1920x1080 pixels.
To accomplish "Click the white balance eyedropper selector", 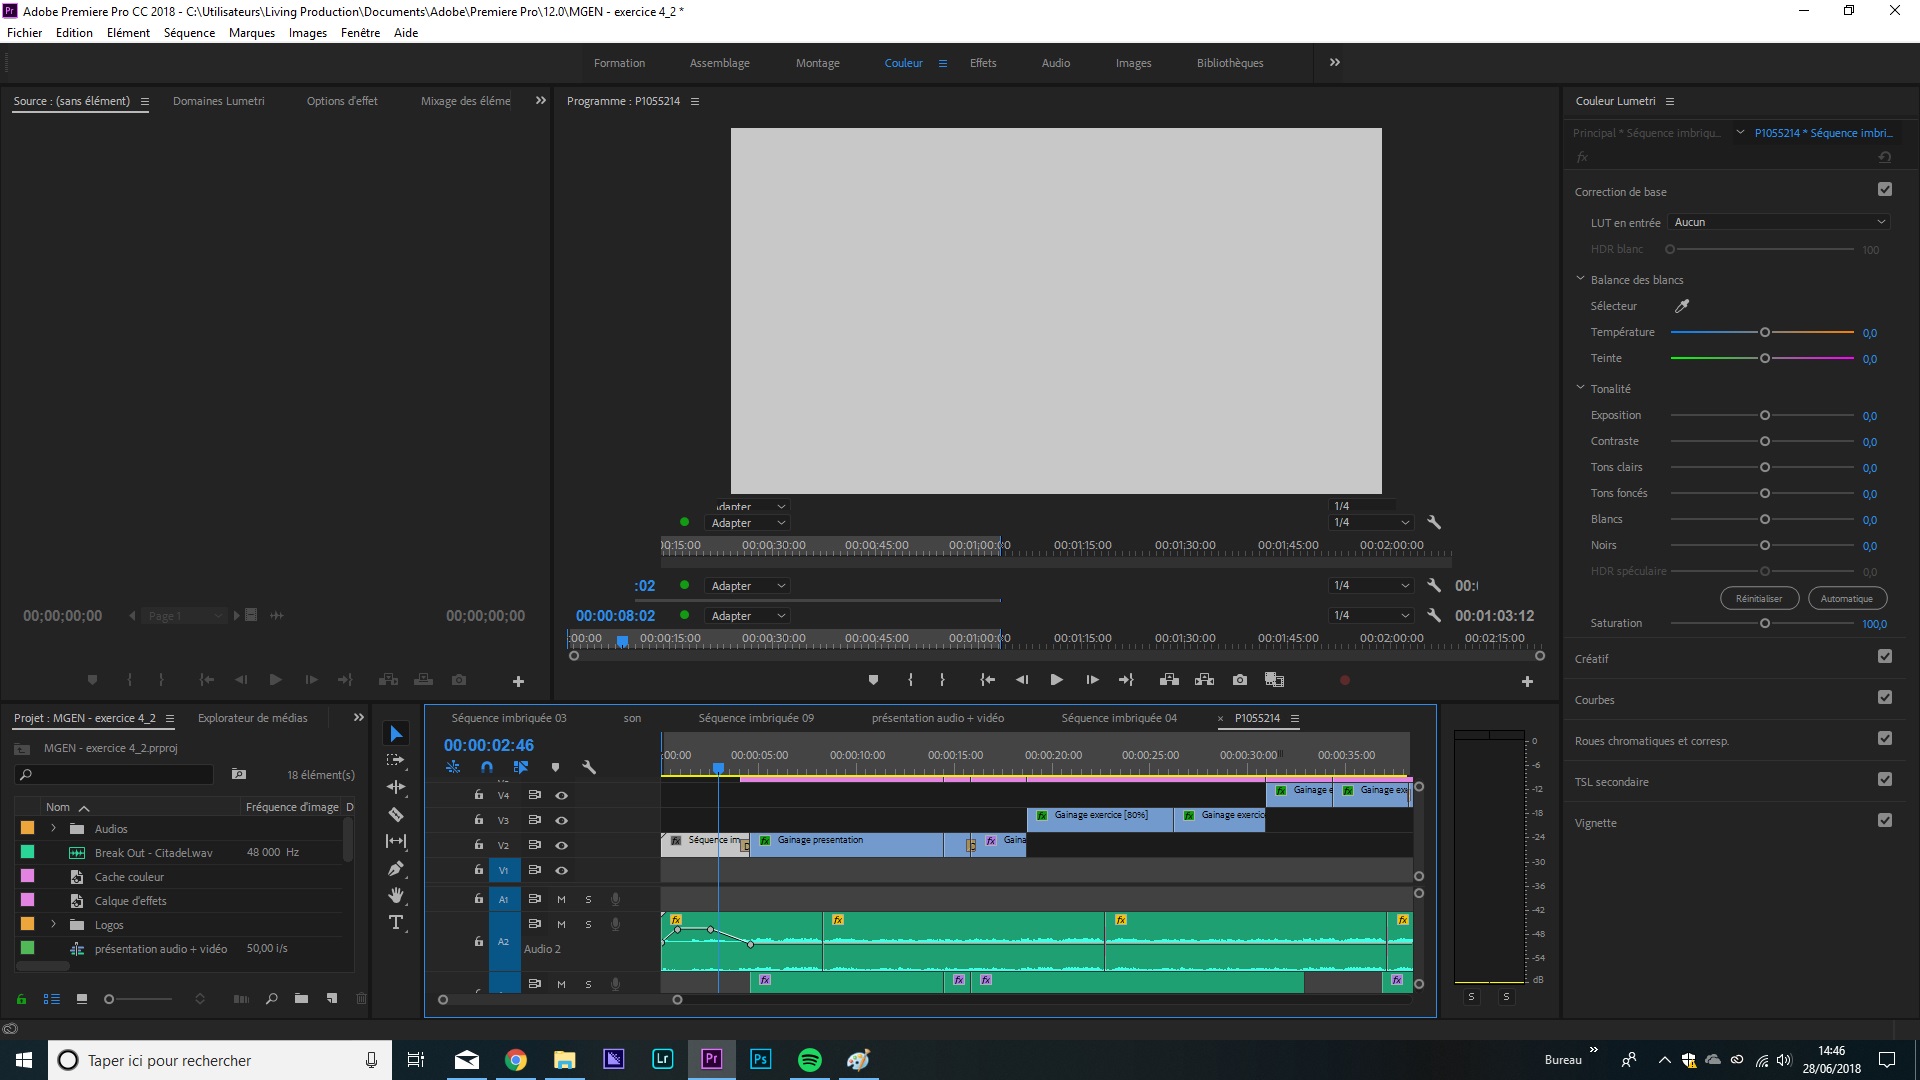I will (1682, 306).
